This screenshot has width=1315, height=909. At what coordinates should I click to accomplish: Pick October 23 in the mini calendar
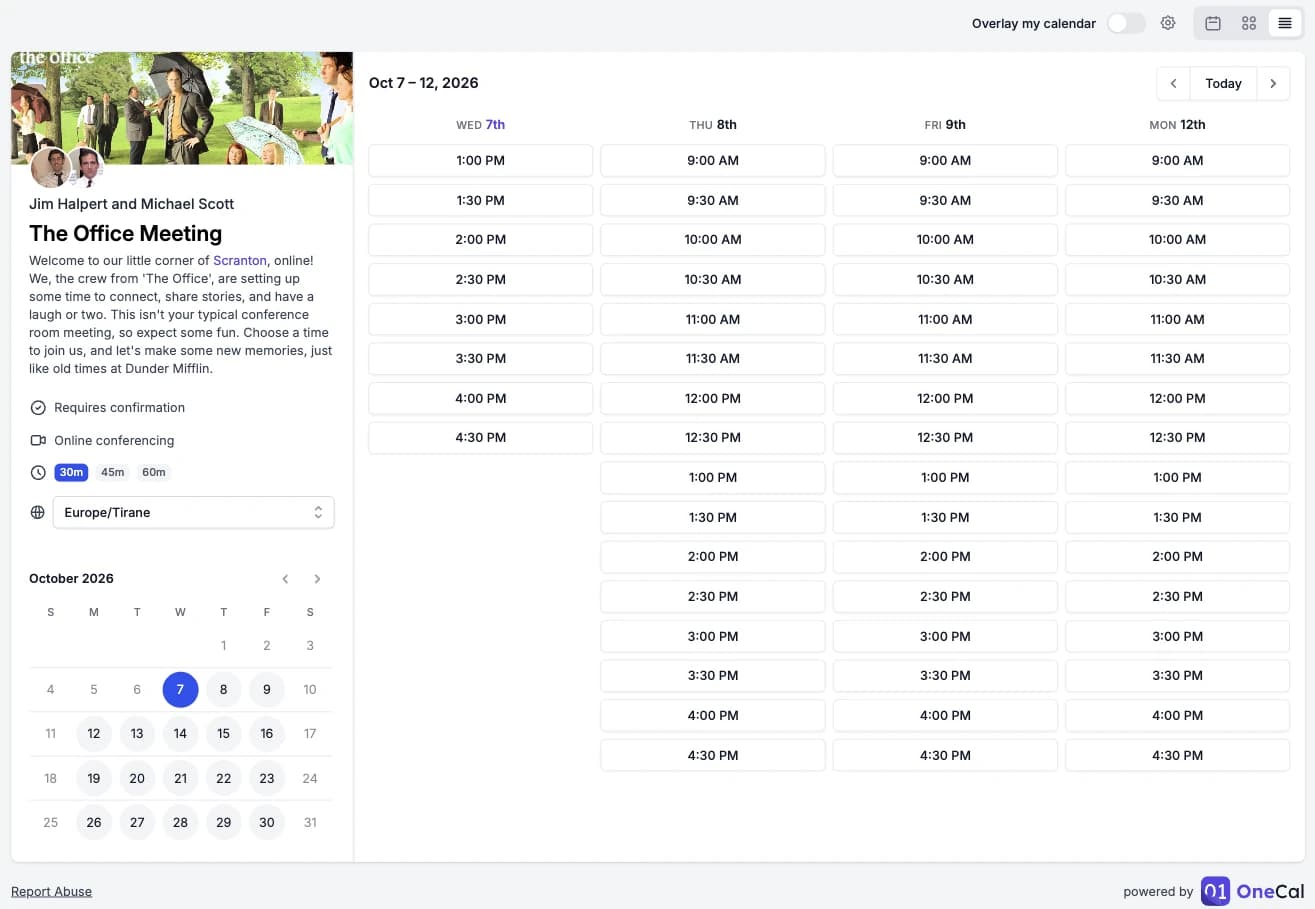(x=267, y=778)
